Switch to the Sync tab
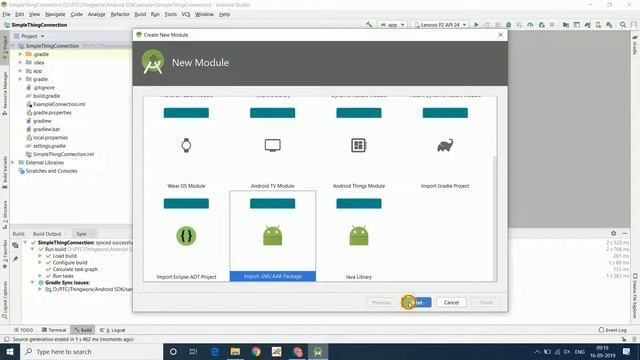Viewport: 640px width, 360px height. pyautogui.click(x=82, y=234)
